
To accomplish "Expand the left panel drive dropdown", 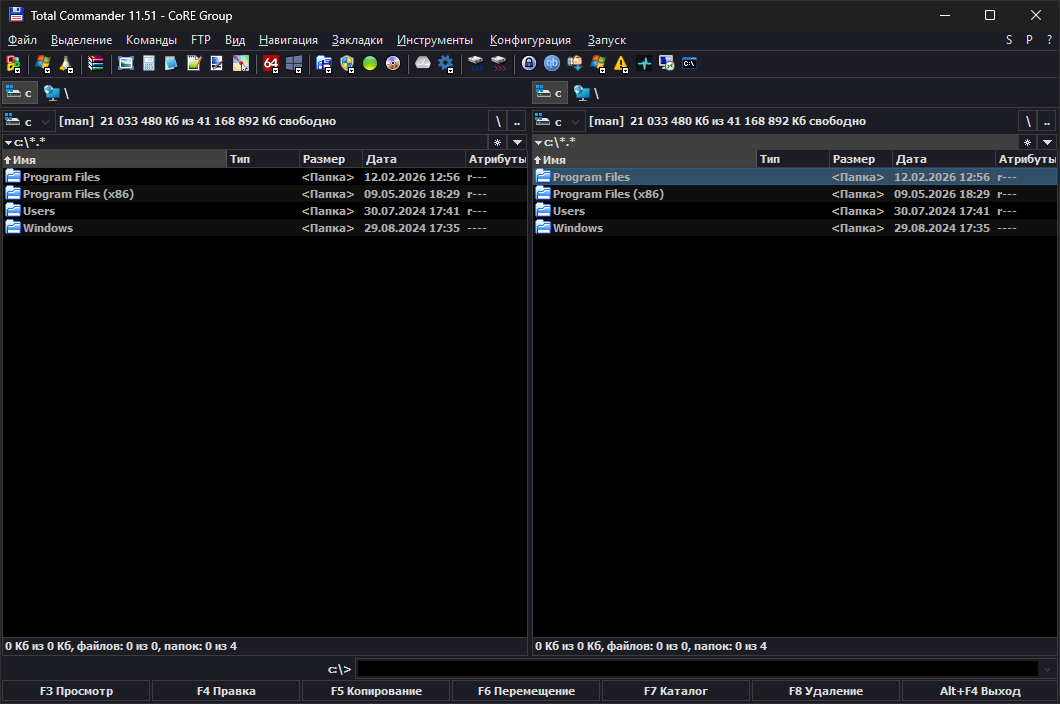I will tap(45, 122).
